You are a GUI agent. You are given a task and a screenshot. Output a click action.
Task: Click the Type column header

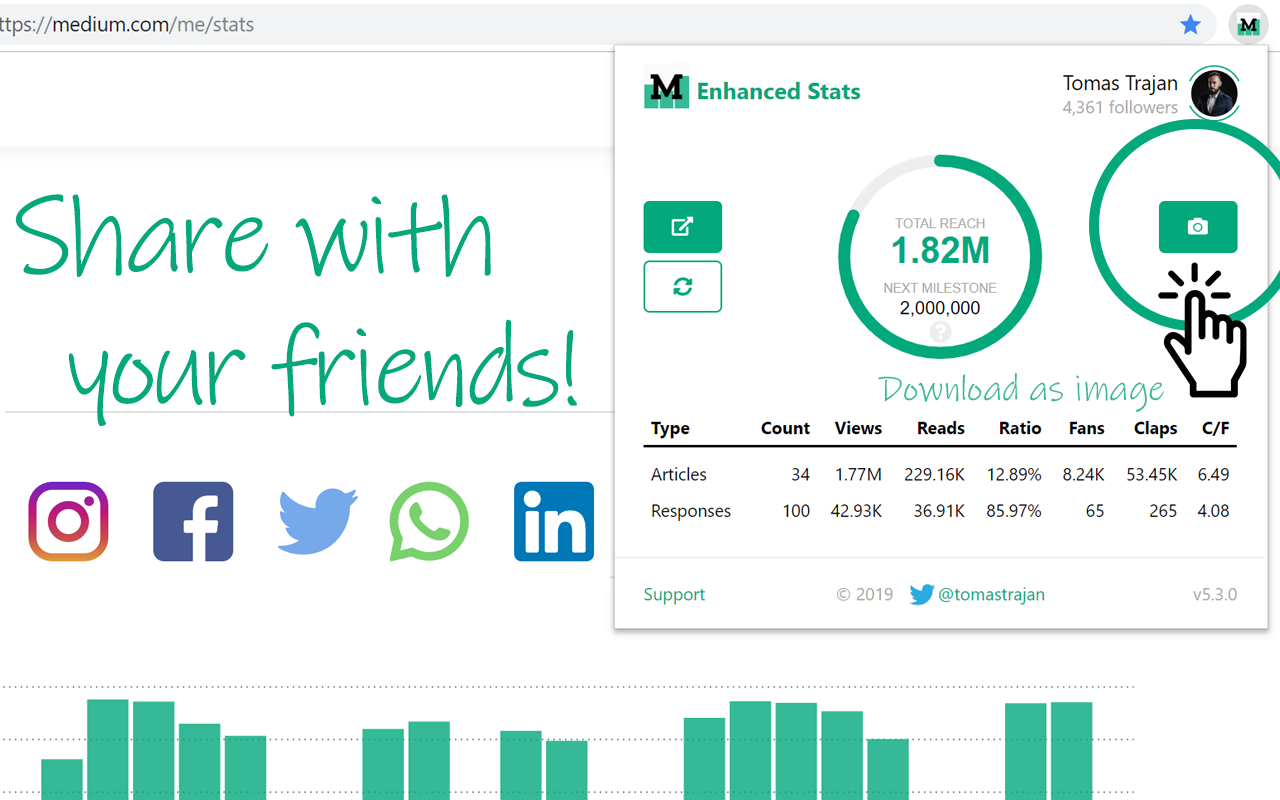(670, 428)
